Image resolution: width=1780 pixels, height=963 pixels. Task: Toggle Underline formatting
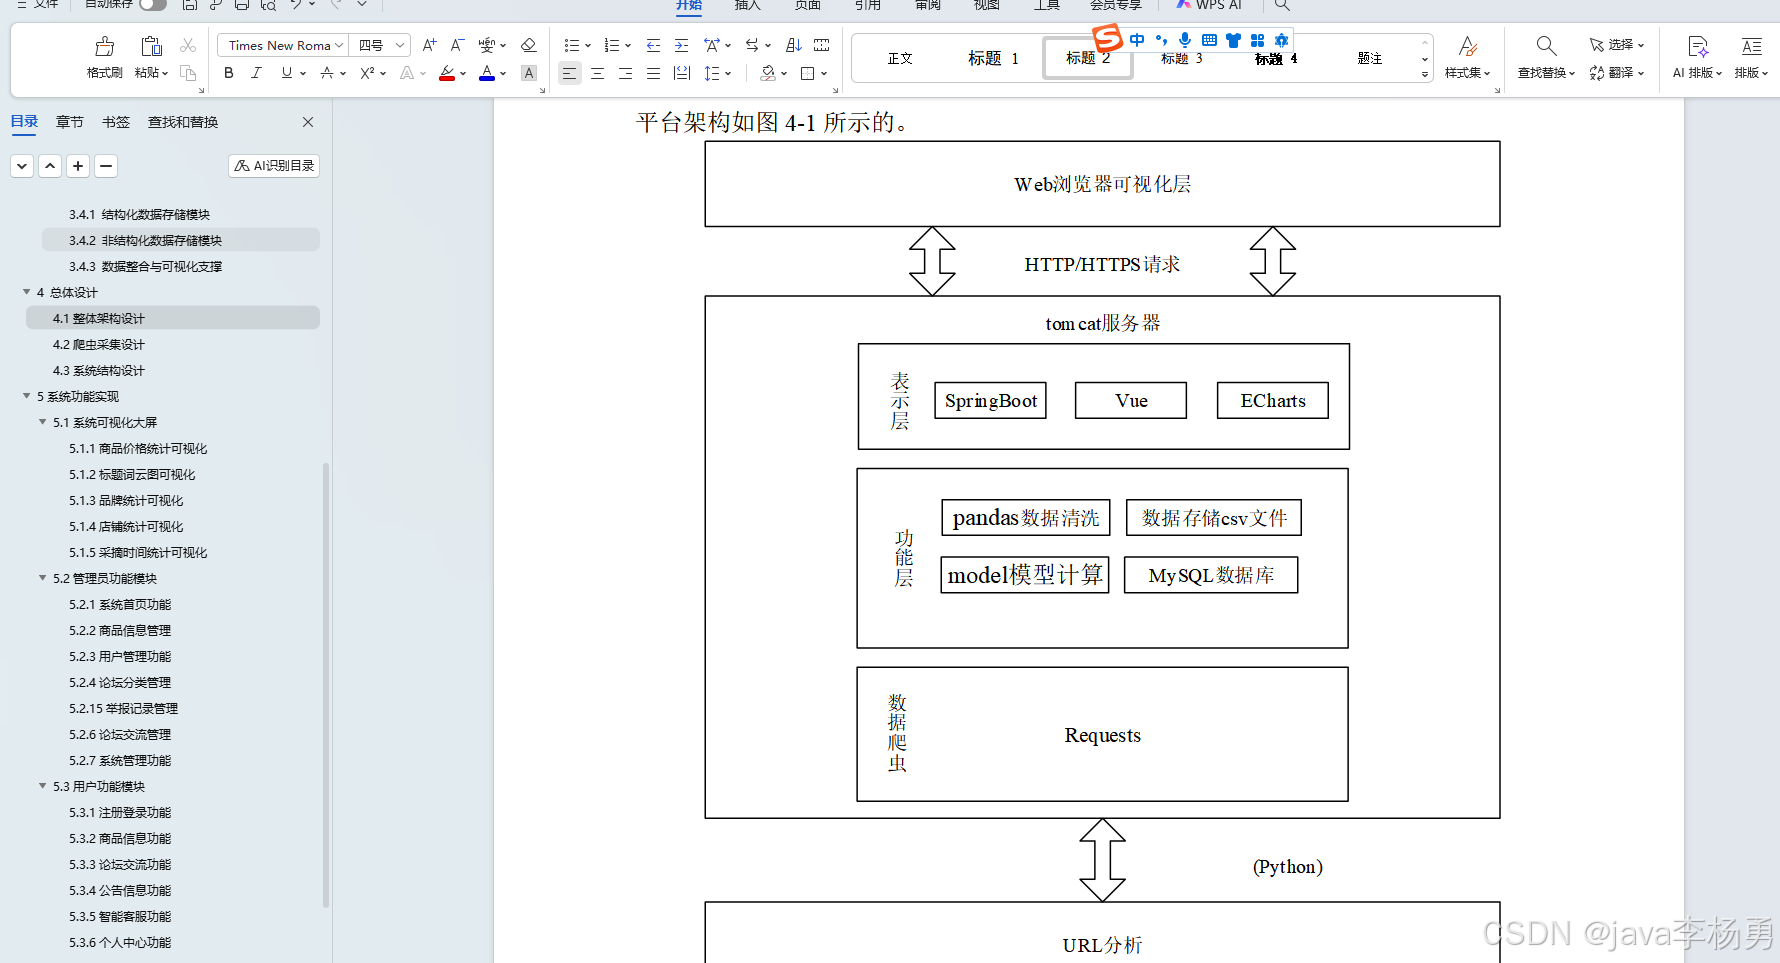pyautogui.click(x=287, y=72)
